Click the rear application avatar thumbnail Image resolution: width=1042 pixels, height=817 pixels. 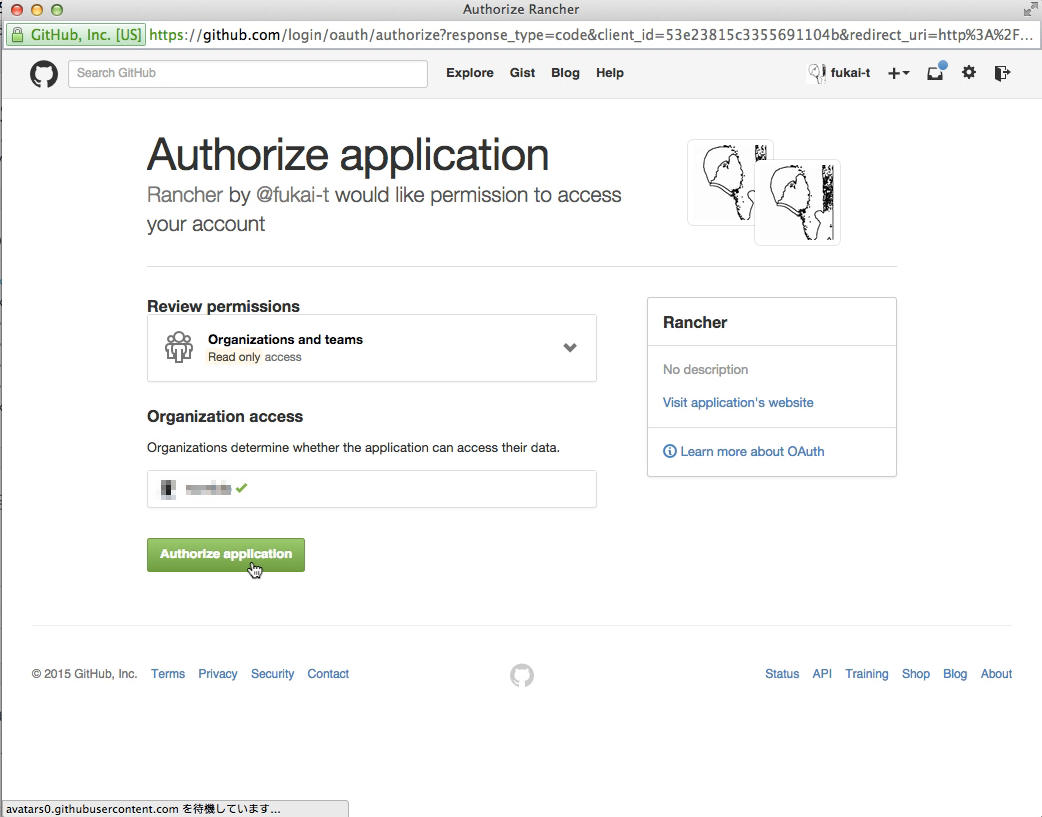(722, 181)
